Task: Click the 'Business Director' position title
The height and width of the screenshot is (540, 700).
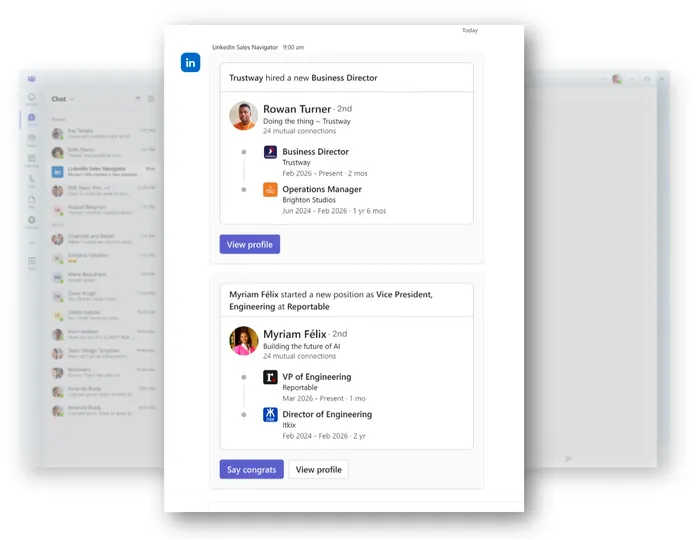Action: [315, 152]
